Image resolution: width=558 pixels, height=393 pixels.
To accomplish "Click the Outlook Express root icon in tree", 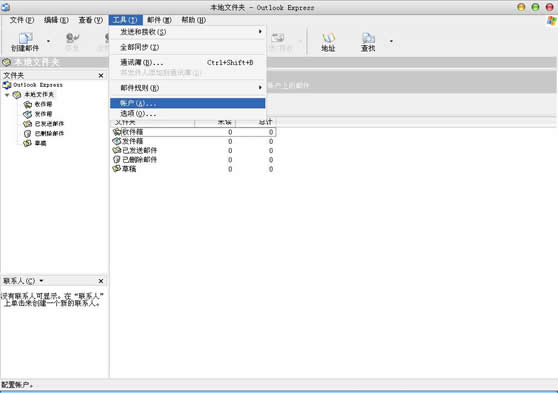I will pyautogui.click(x=7, y=85).
